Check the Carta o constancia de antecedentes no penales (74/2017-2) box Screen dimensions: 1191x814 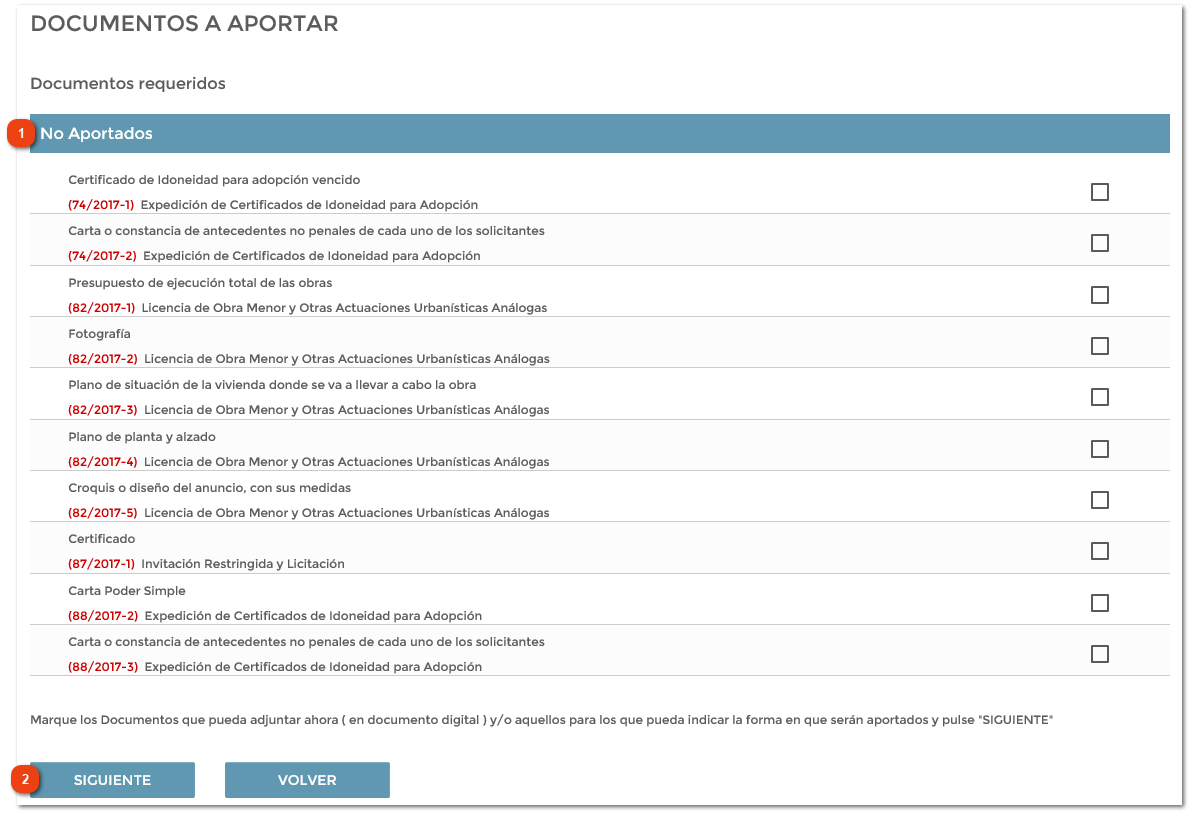1100,243
